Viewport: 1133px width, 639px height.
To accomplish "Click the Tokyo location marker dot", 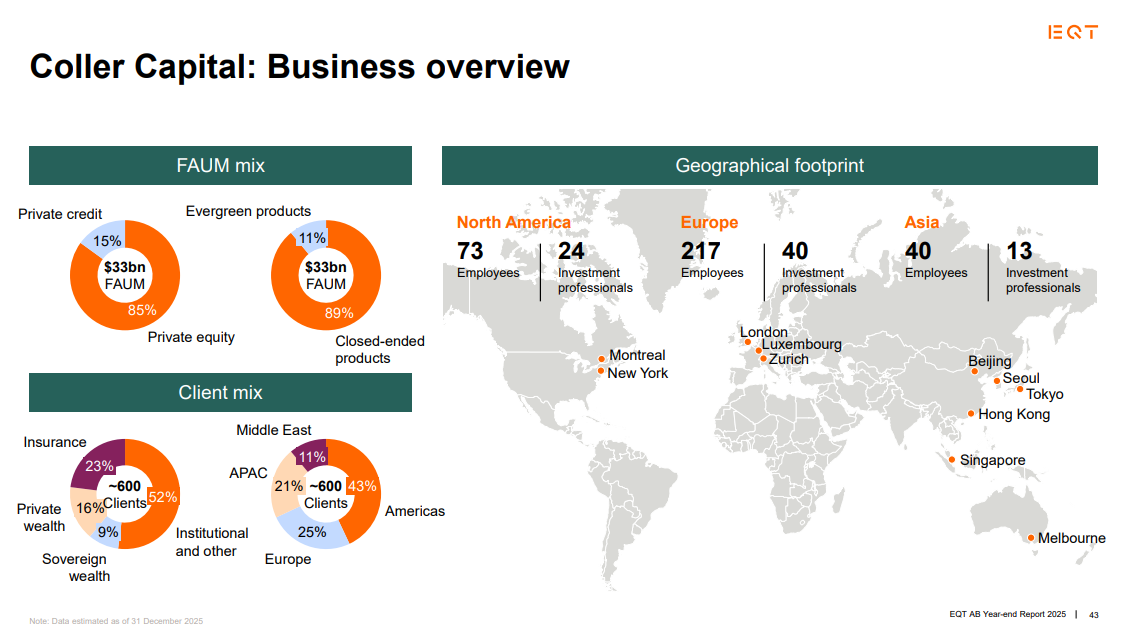I will pos(1020,389).
